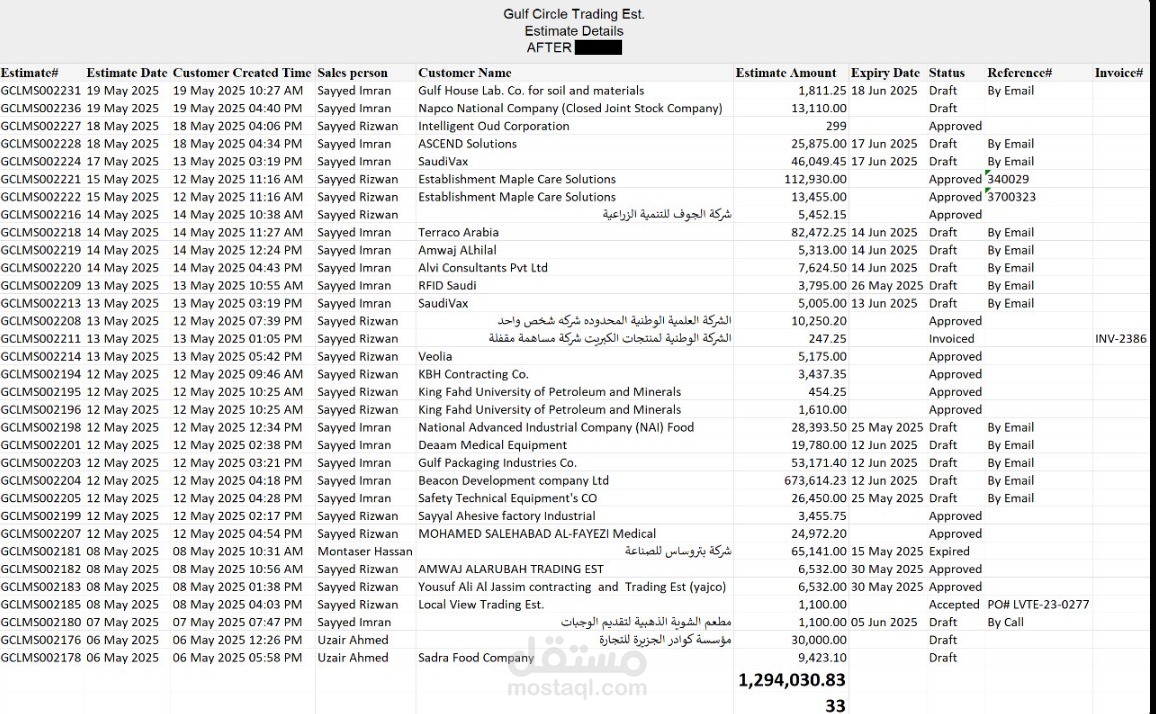
Task: Click amount 673,614.23 cell
Action: coord(815,480)
